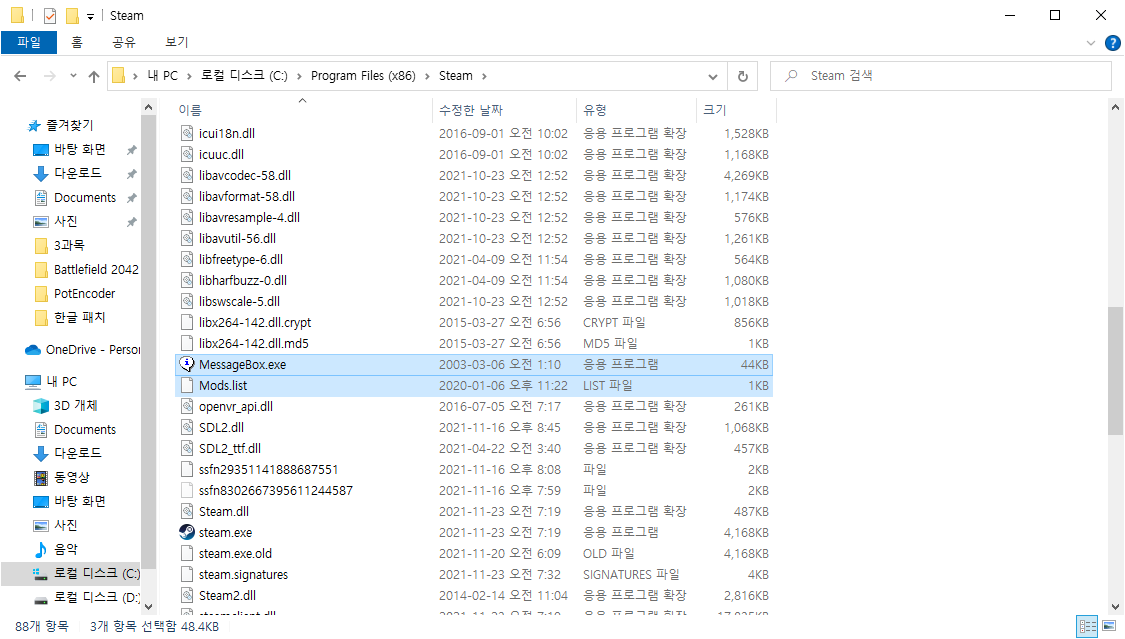Go back with the left arrow
Screen dimensions: 1125x639
(20, 76)
